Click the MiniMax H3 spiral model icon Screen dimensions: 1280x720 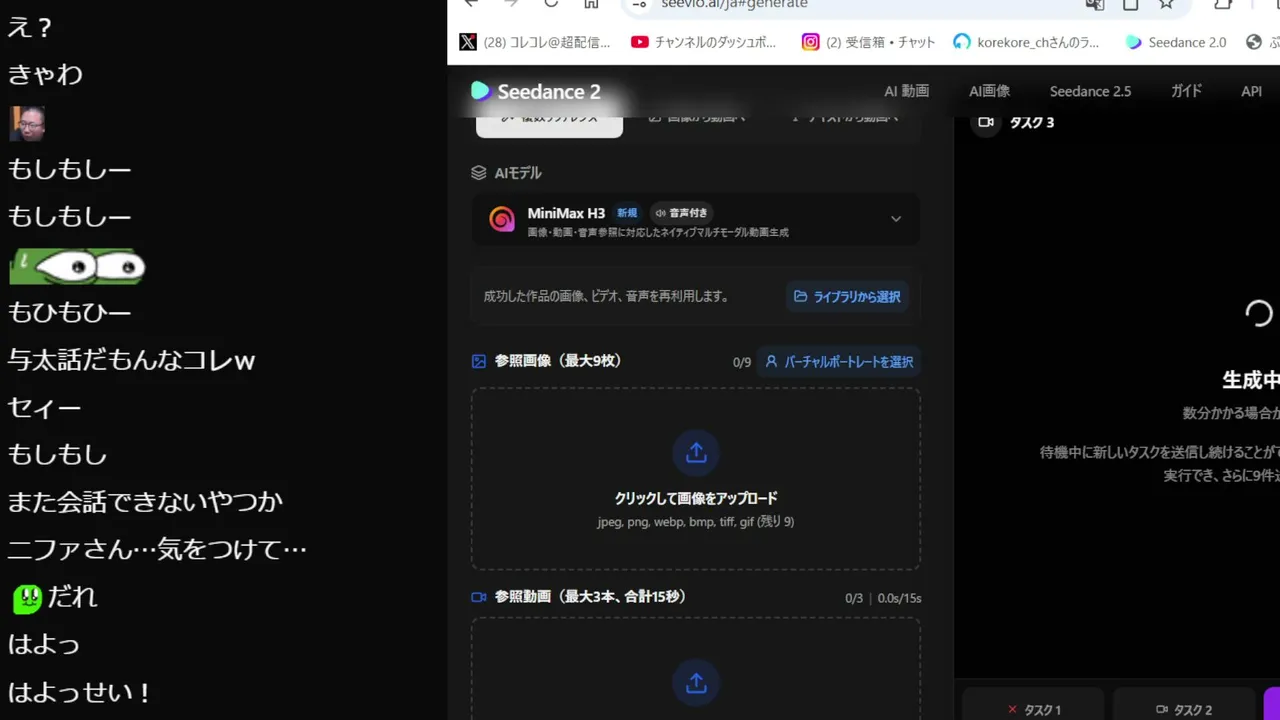(x=502, y=219)
